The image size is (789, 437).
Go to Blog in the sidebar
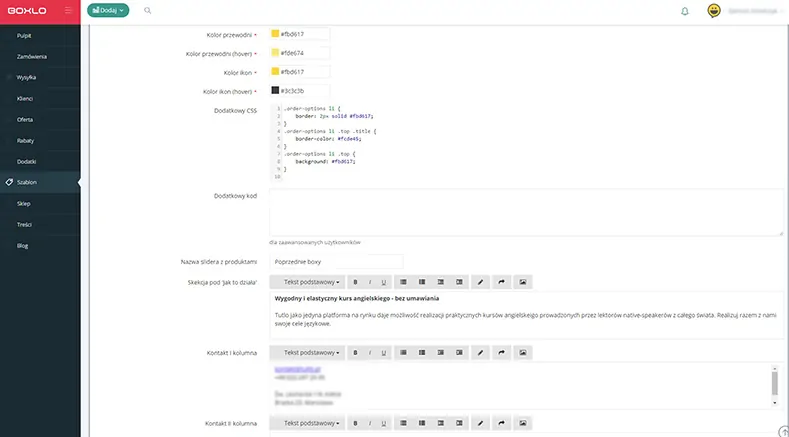click(x=23, y=245)
